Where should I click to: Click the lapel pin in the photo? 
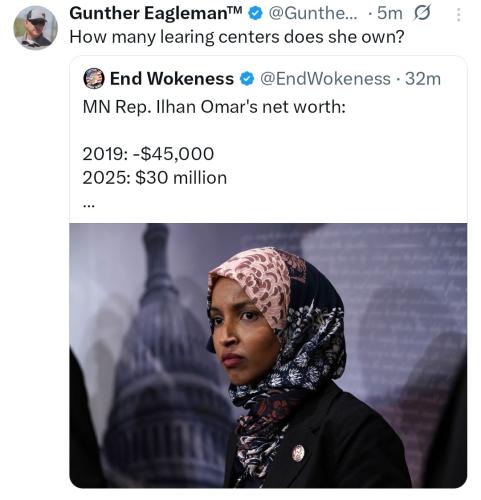pyautogui.click(x=298, y=453)
